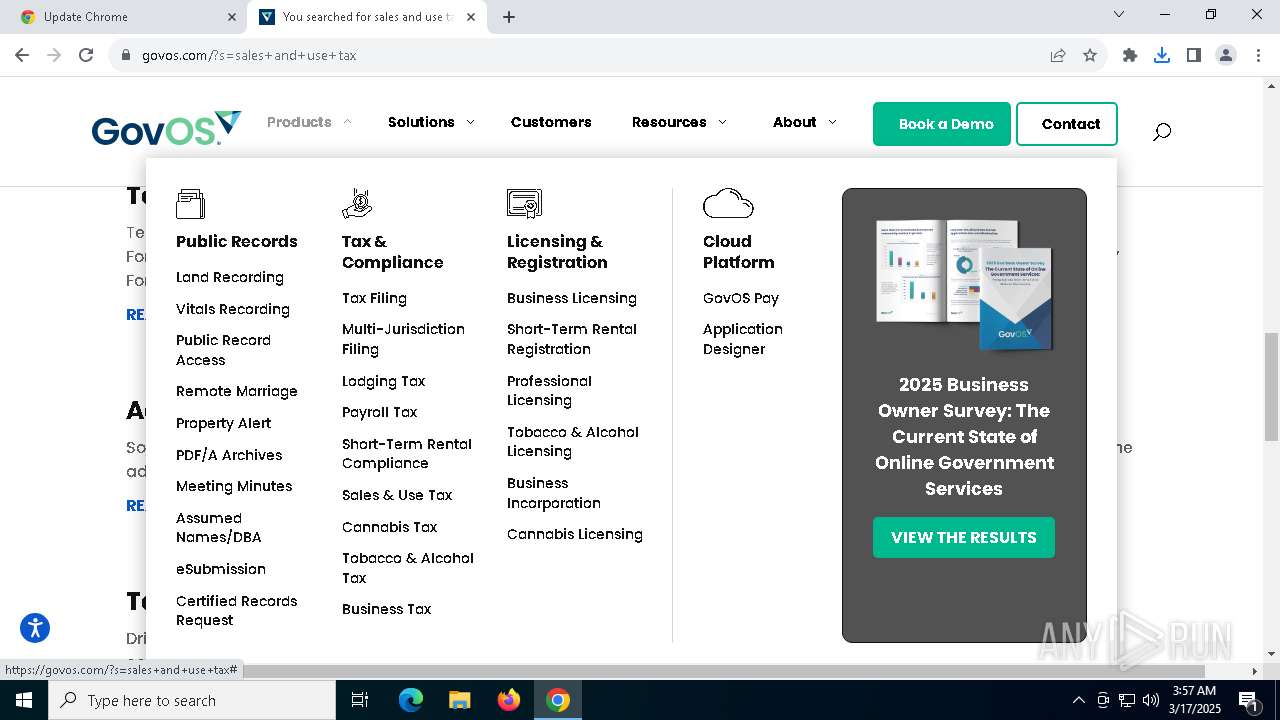Click VIEW THE RESULTS button
1280x720 pixels.
pos(964,537)
